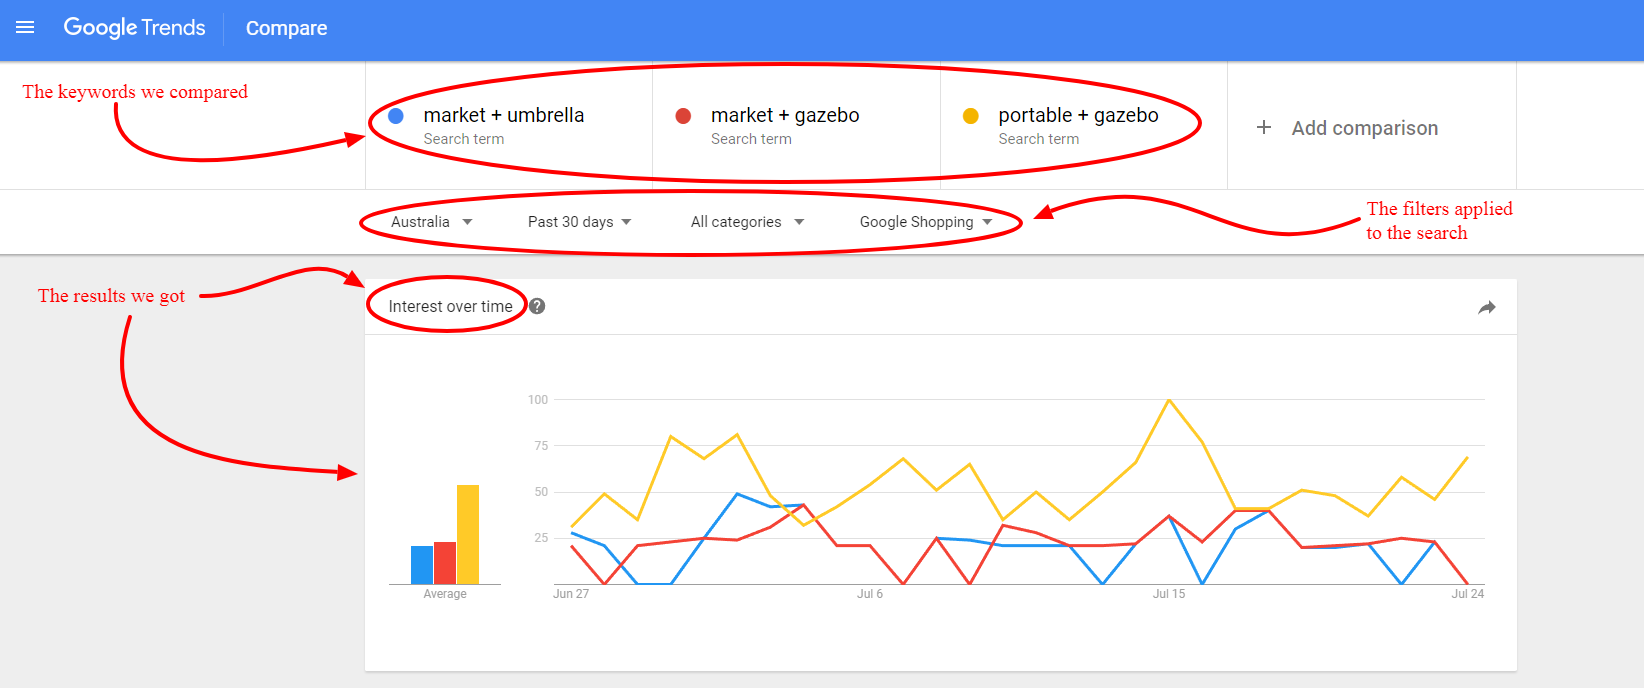
Task: Select the Compare tab in header
Action: (x=286, y=28)
